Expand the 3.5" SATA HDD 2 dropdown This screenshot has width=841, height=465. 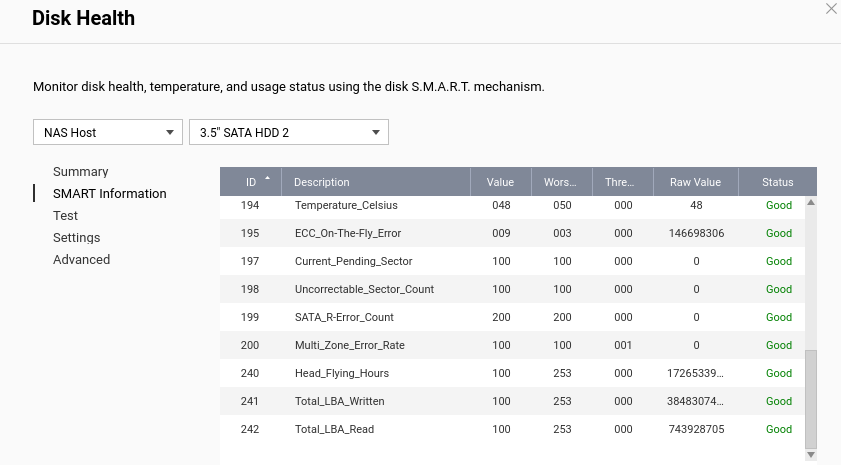coord(288,132)
